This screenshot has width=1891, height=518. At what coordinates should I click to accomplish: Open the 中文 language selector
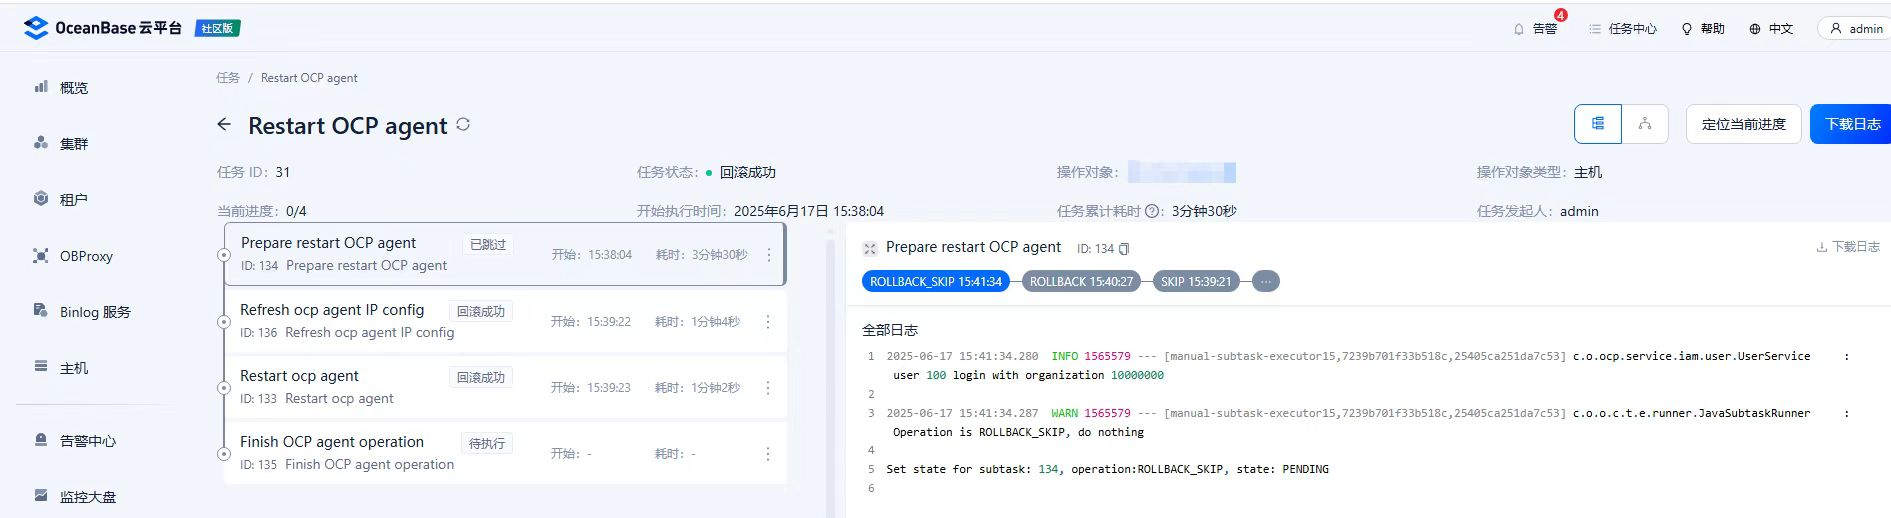1770,29
